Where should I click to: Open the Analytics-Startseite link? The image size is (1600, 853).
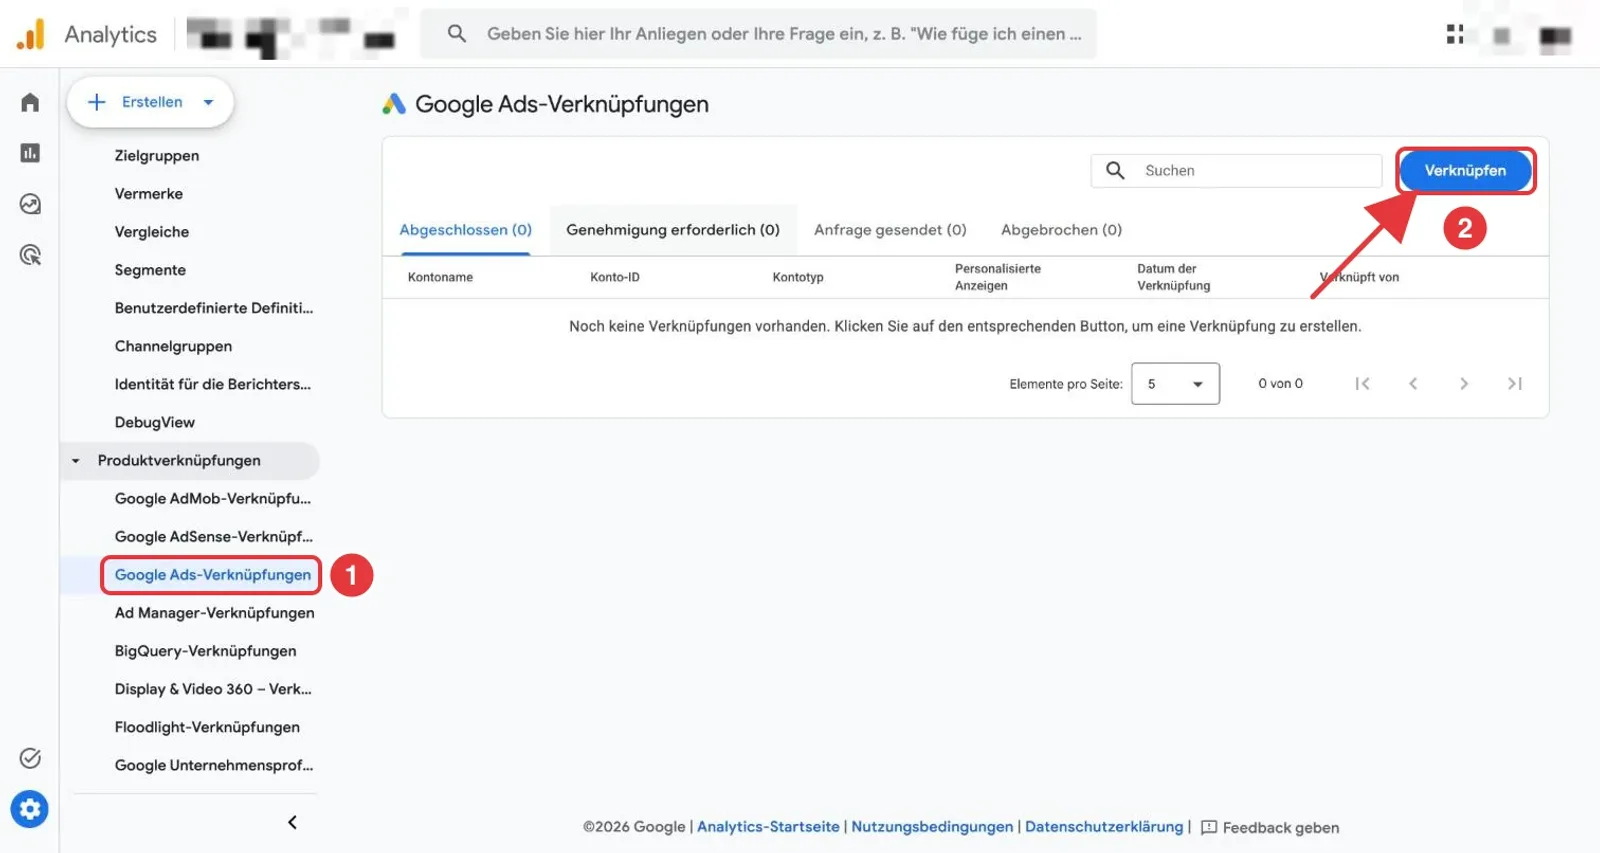coord(768,827)
